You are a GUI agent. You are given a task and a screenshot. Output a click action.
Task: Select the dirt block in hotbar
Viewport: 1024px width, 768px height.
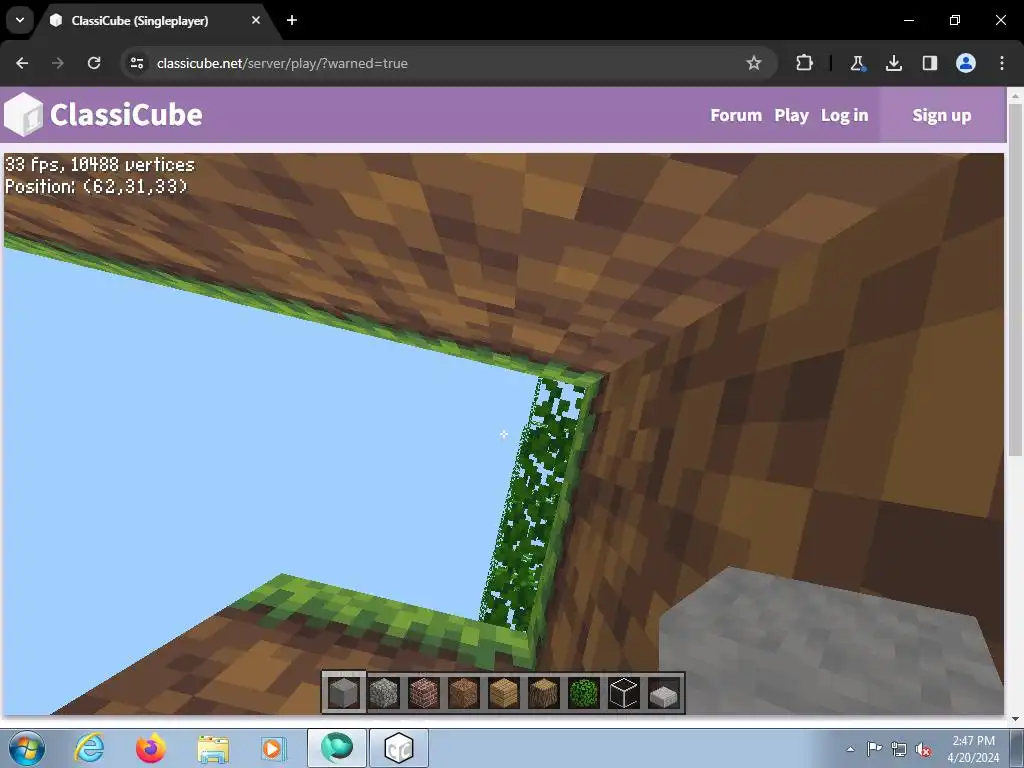point(464,693)
